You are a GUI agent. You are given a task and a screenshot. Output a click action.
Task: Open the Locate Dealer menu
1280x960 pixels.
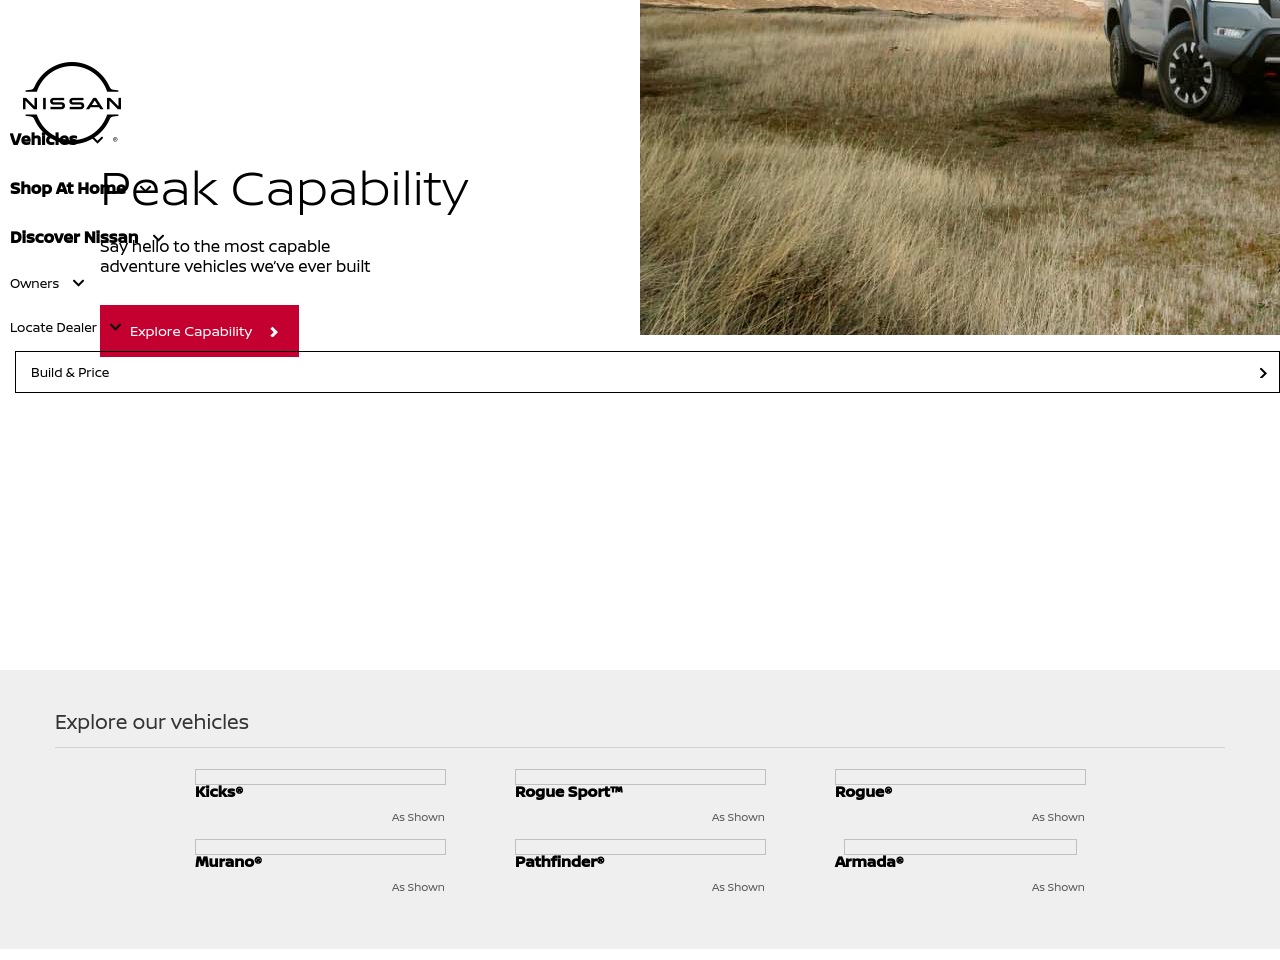click(54, 327)
